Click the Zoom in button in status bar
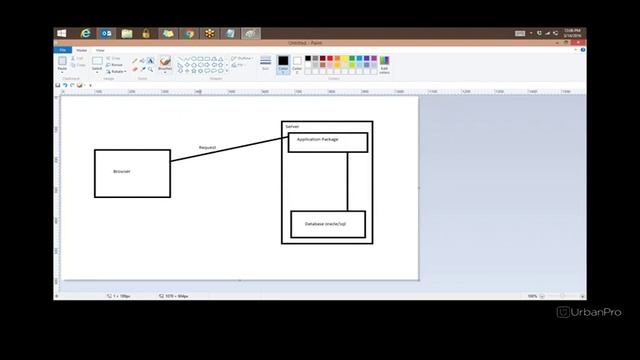The width and height of the screenshot is (640, 360). (582, 296)
